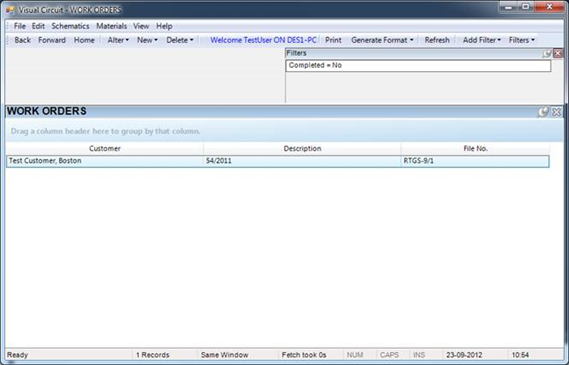Click the INS indicator in status bar
Viewport: 569px width, 365px height.
pos(419,355)
